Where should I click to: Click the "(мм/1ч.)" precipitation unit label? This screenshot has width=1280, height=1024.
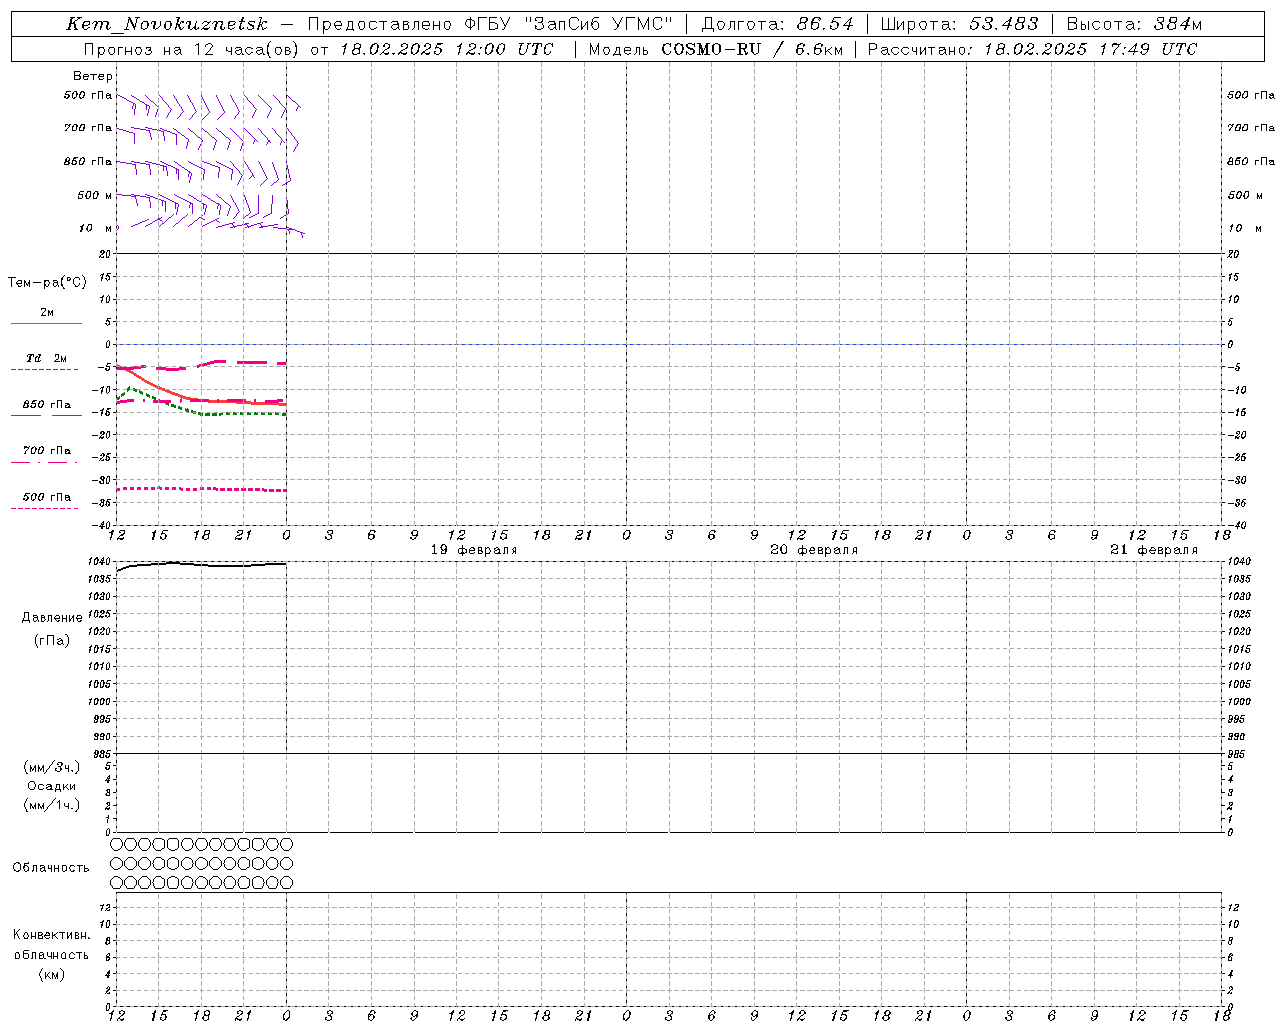[52, 805]
